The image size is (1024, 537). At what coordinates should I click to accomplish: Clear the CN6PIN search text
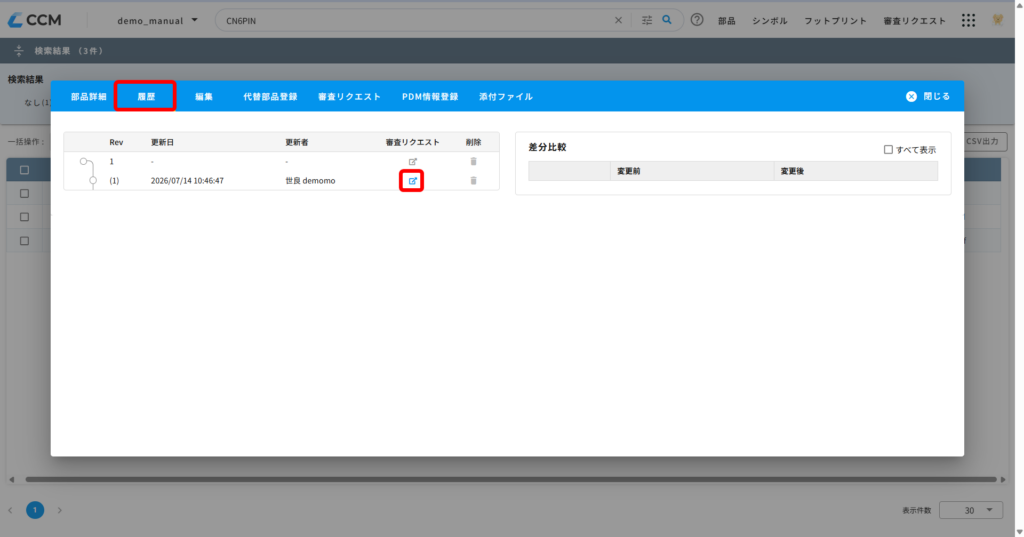[618, 20]
